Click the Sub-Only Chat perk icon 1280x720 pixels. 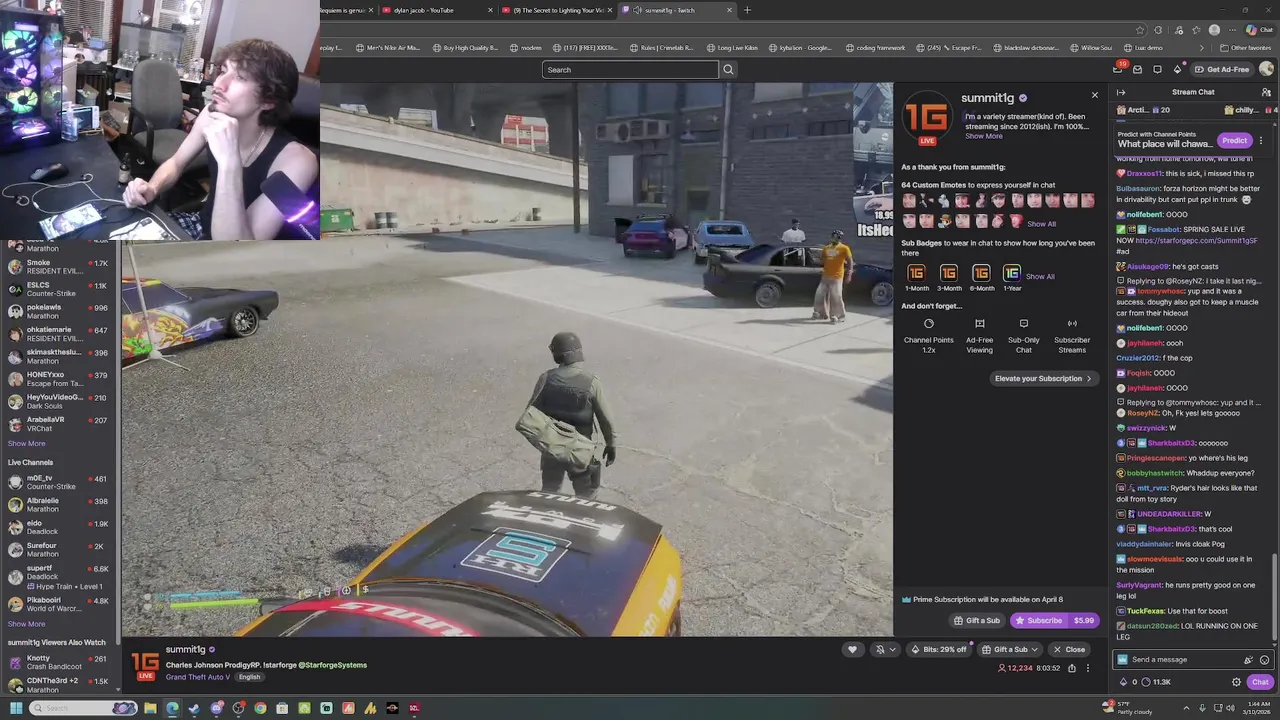pyautogui.click(x=1023, y=323)
